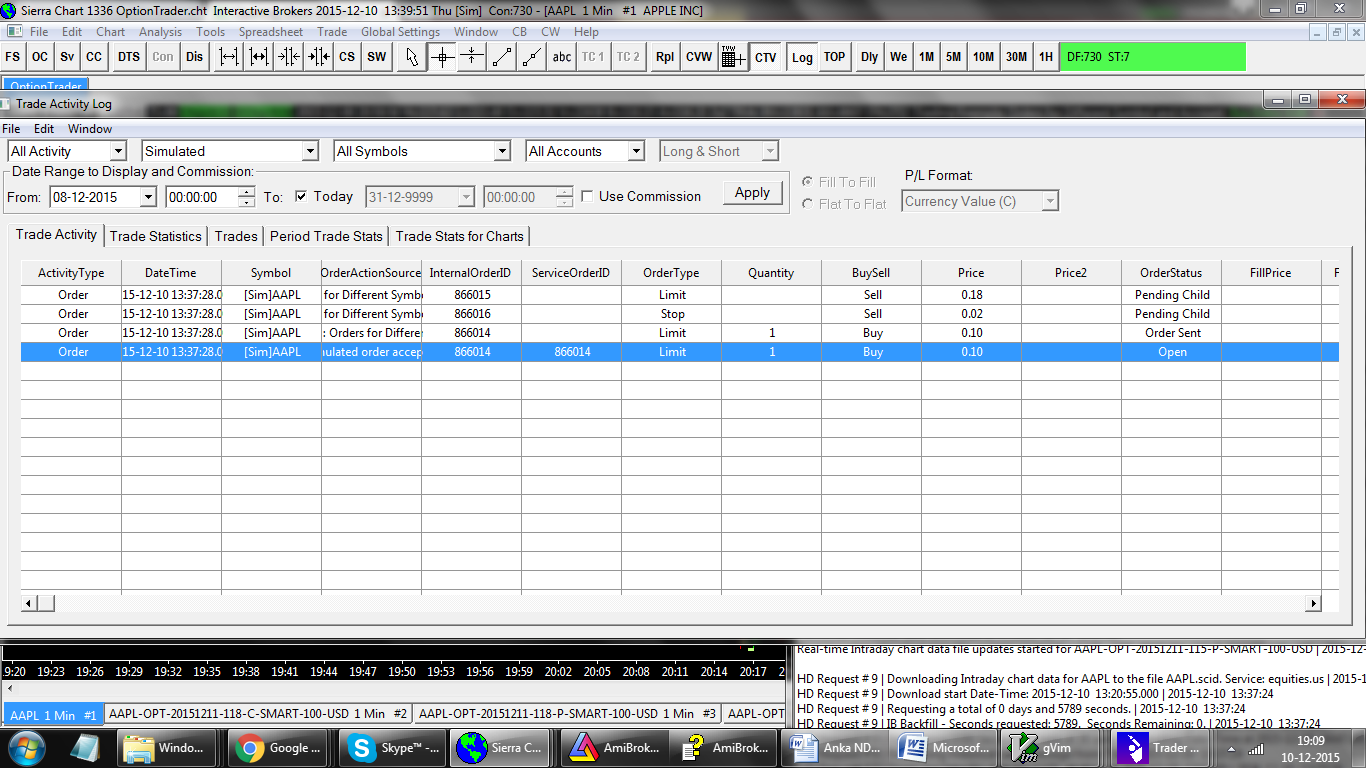Click the Windows Start button

click(x=25, y=748)
